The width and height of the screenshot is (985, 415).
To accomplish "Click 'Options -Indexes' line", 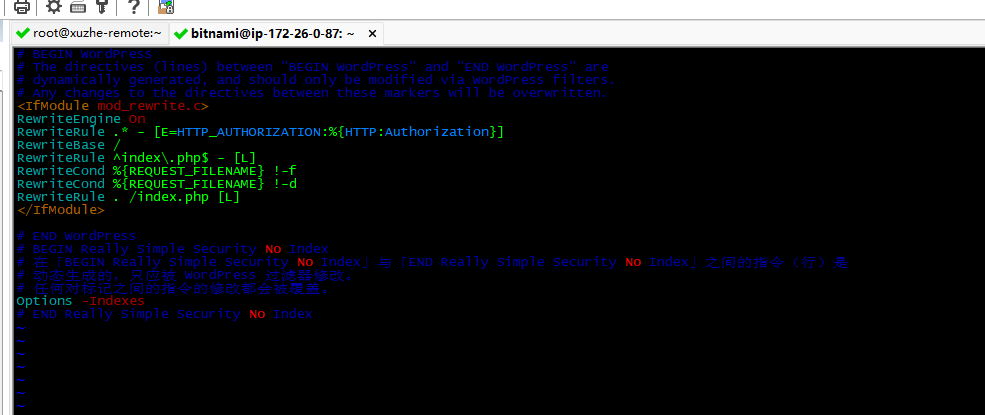I will pyautogui.click(x=80, y=301).
